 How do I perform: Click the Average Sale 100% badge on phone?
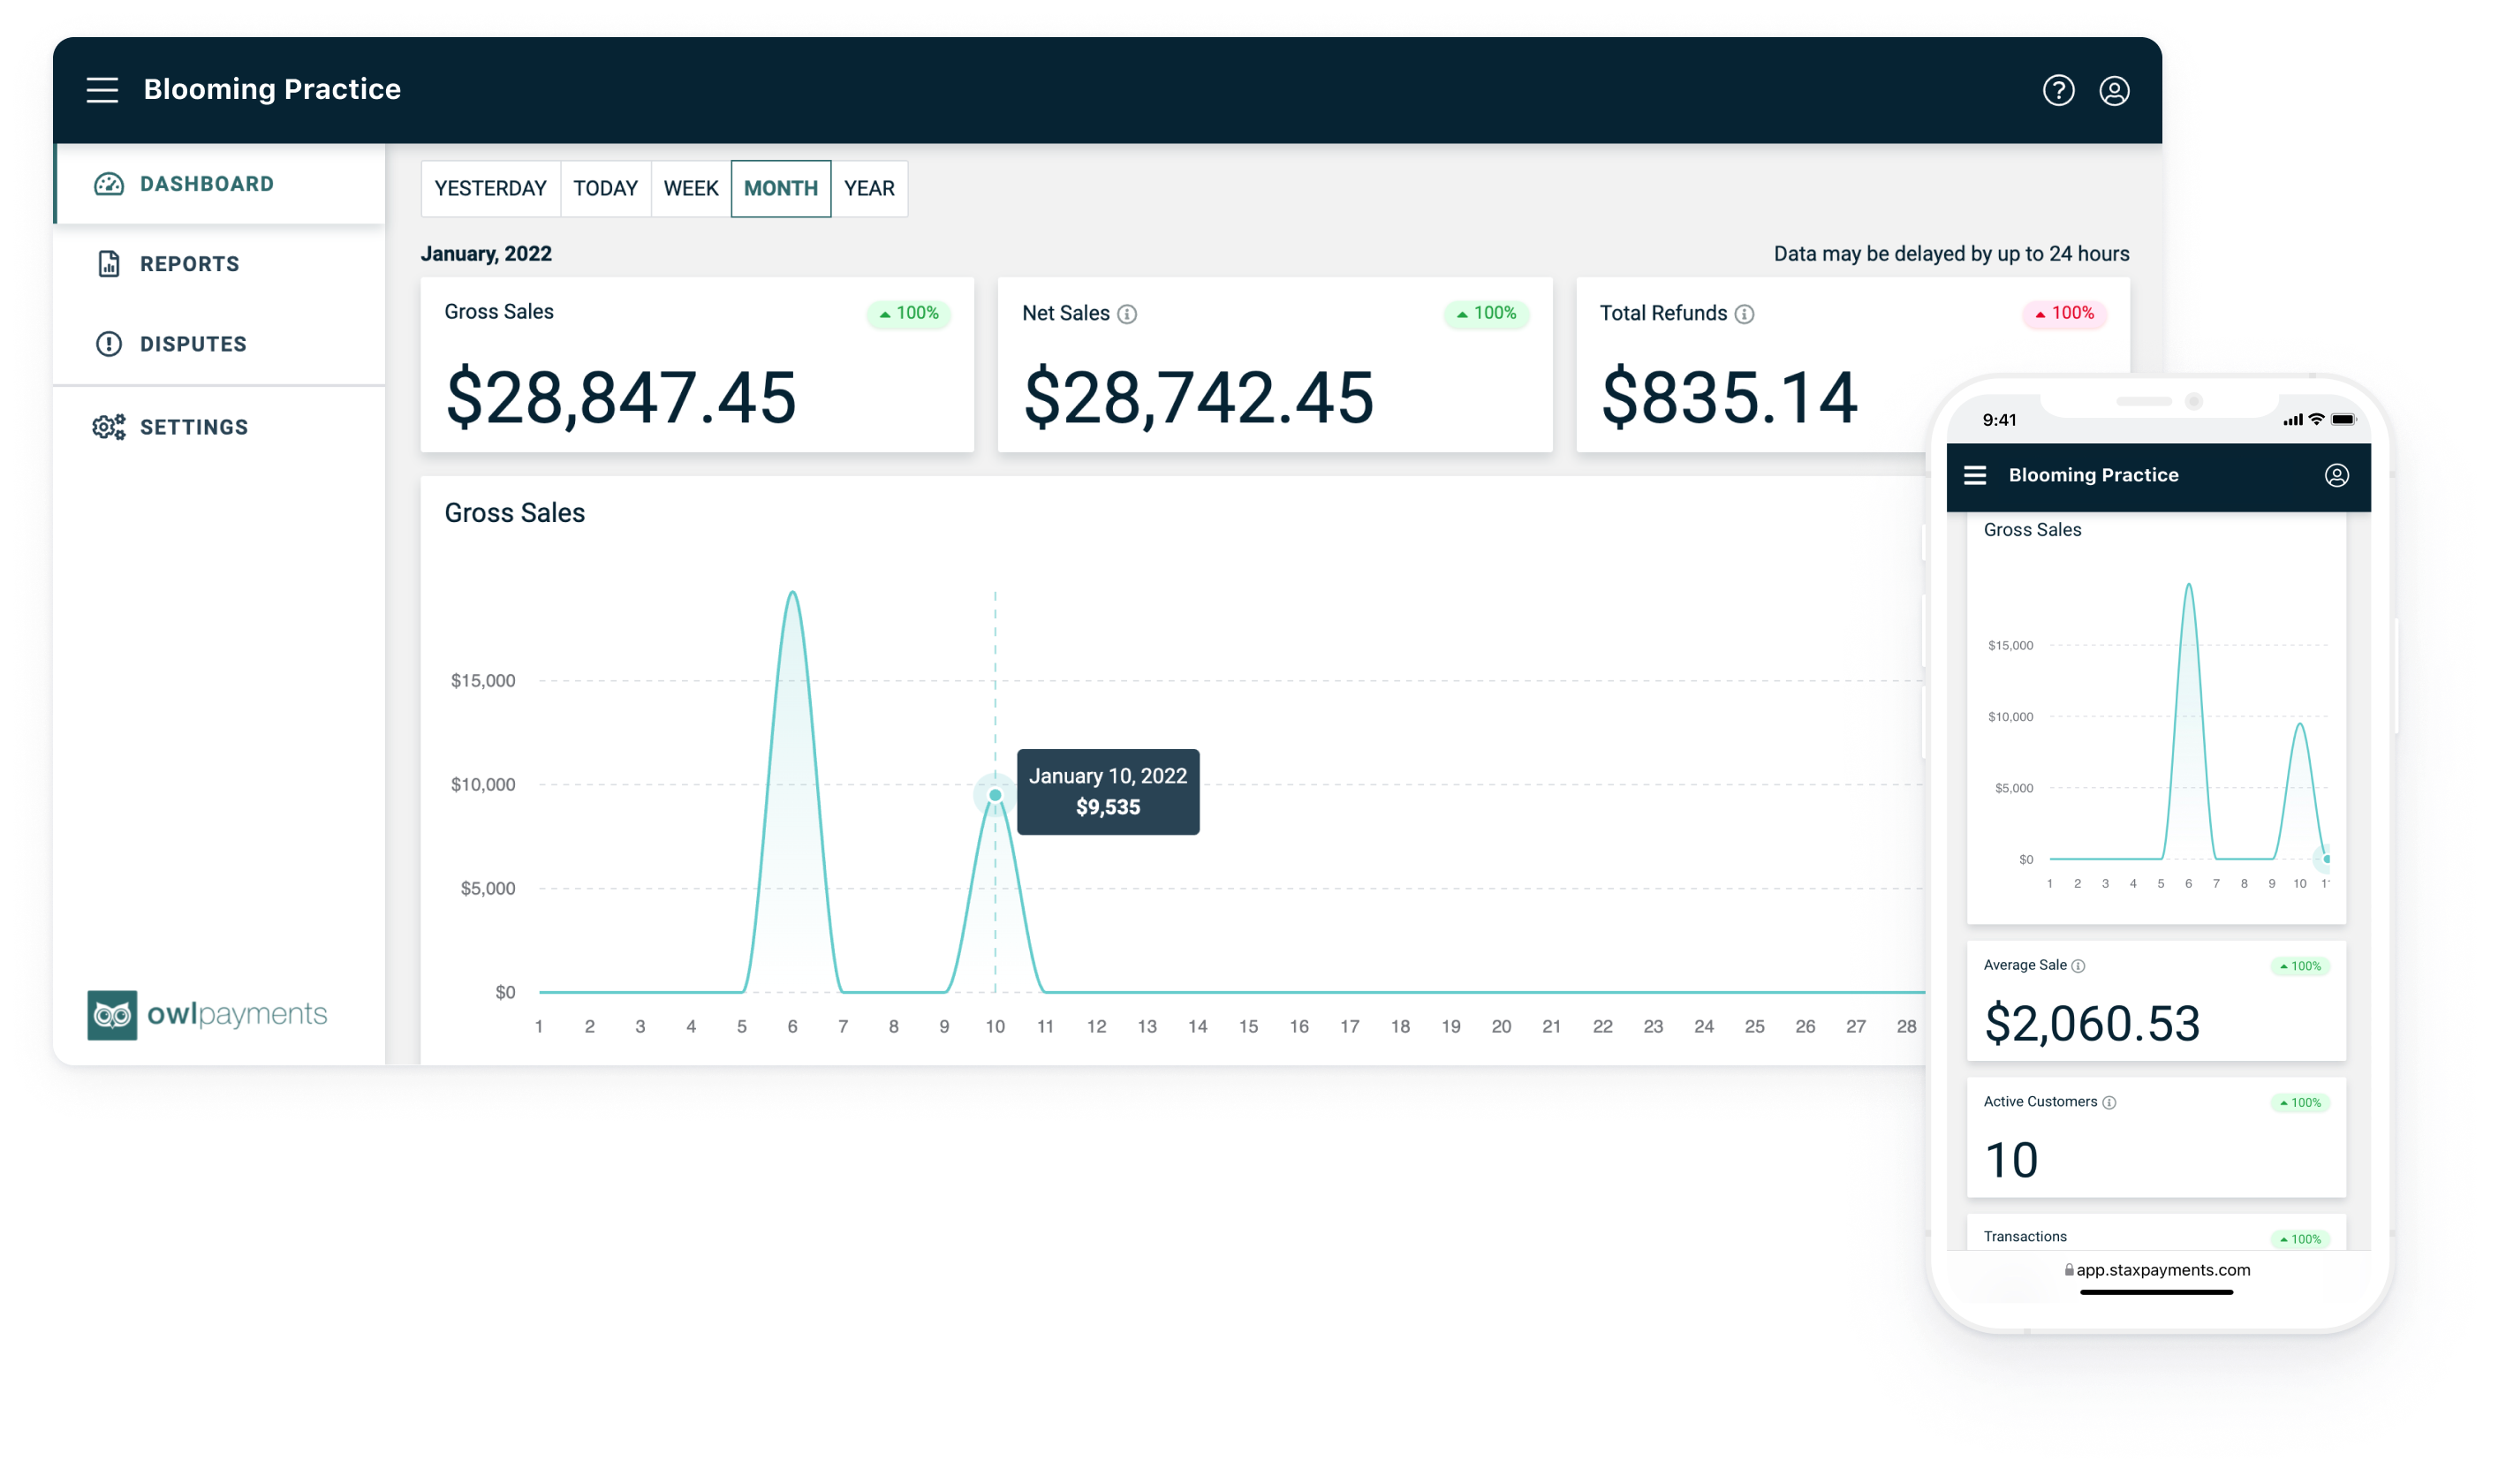pyautogui.click(x=2299, y=966)
